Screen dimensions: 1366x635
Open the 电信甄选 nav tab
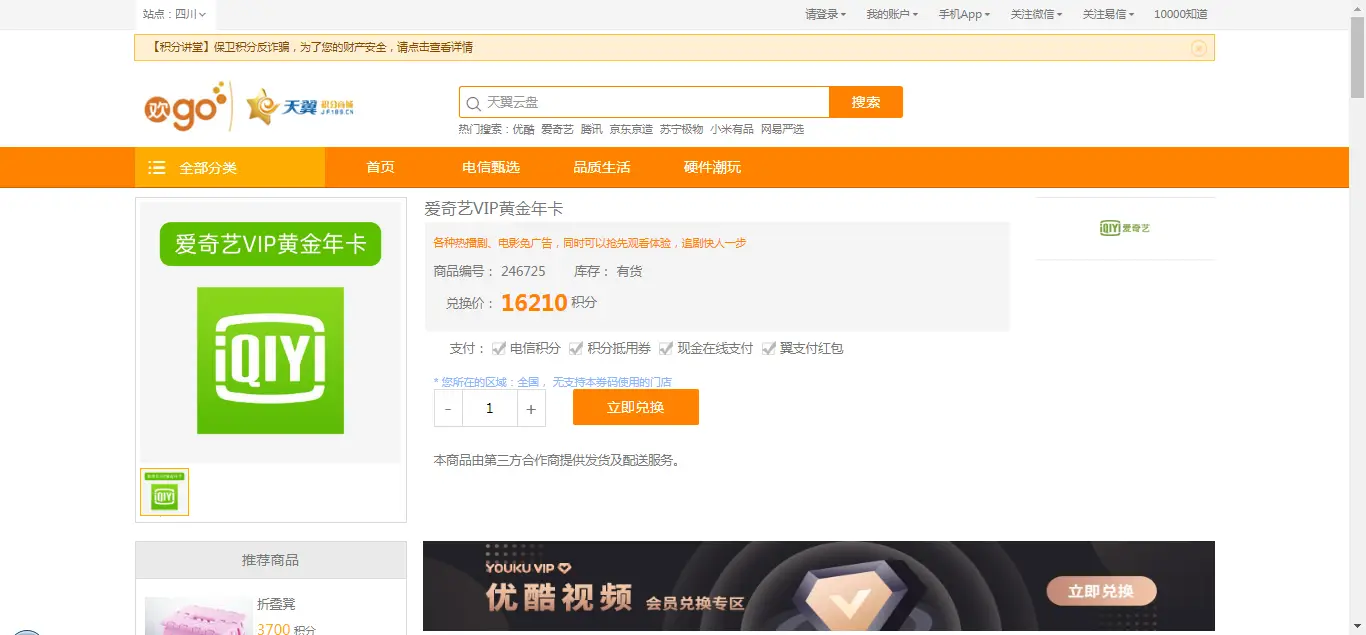point(491,167)
